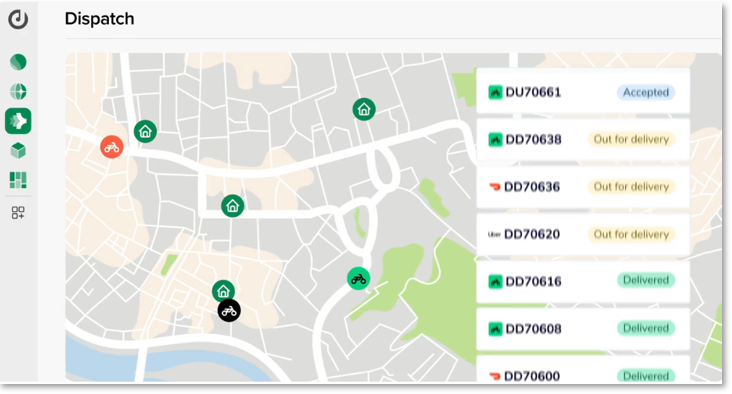Open Uber order DD70620
732x394 pixels.
[x=583, y=234]
